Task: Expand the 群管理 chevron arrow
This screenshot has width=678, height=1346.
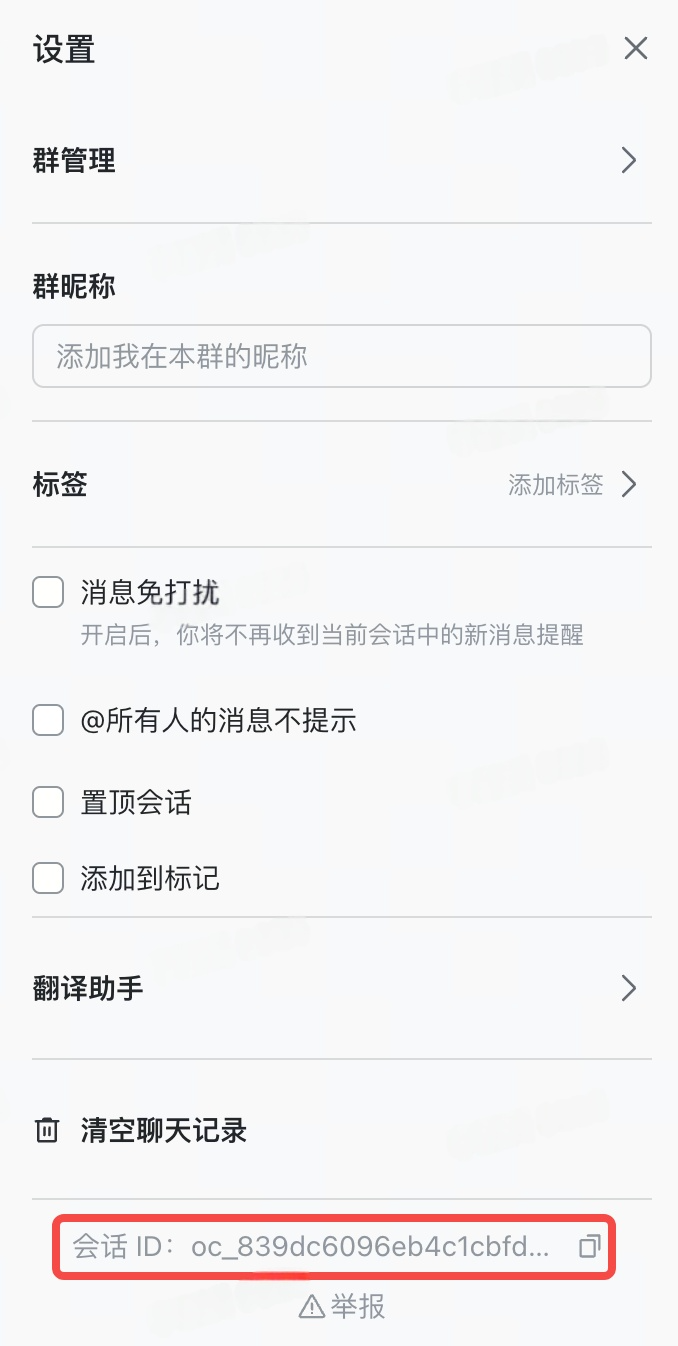Action: coord(629,160)
